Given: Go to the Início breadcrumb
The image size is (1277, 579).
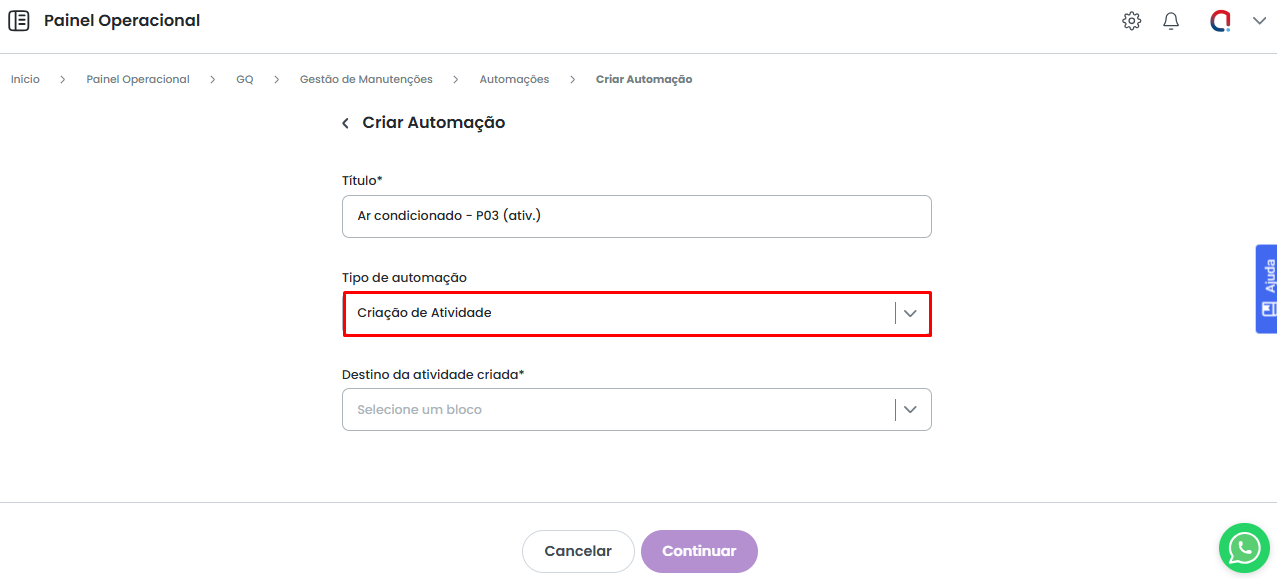Looking at the screenshot, I should pos(25,79).
